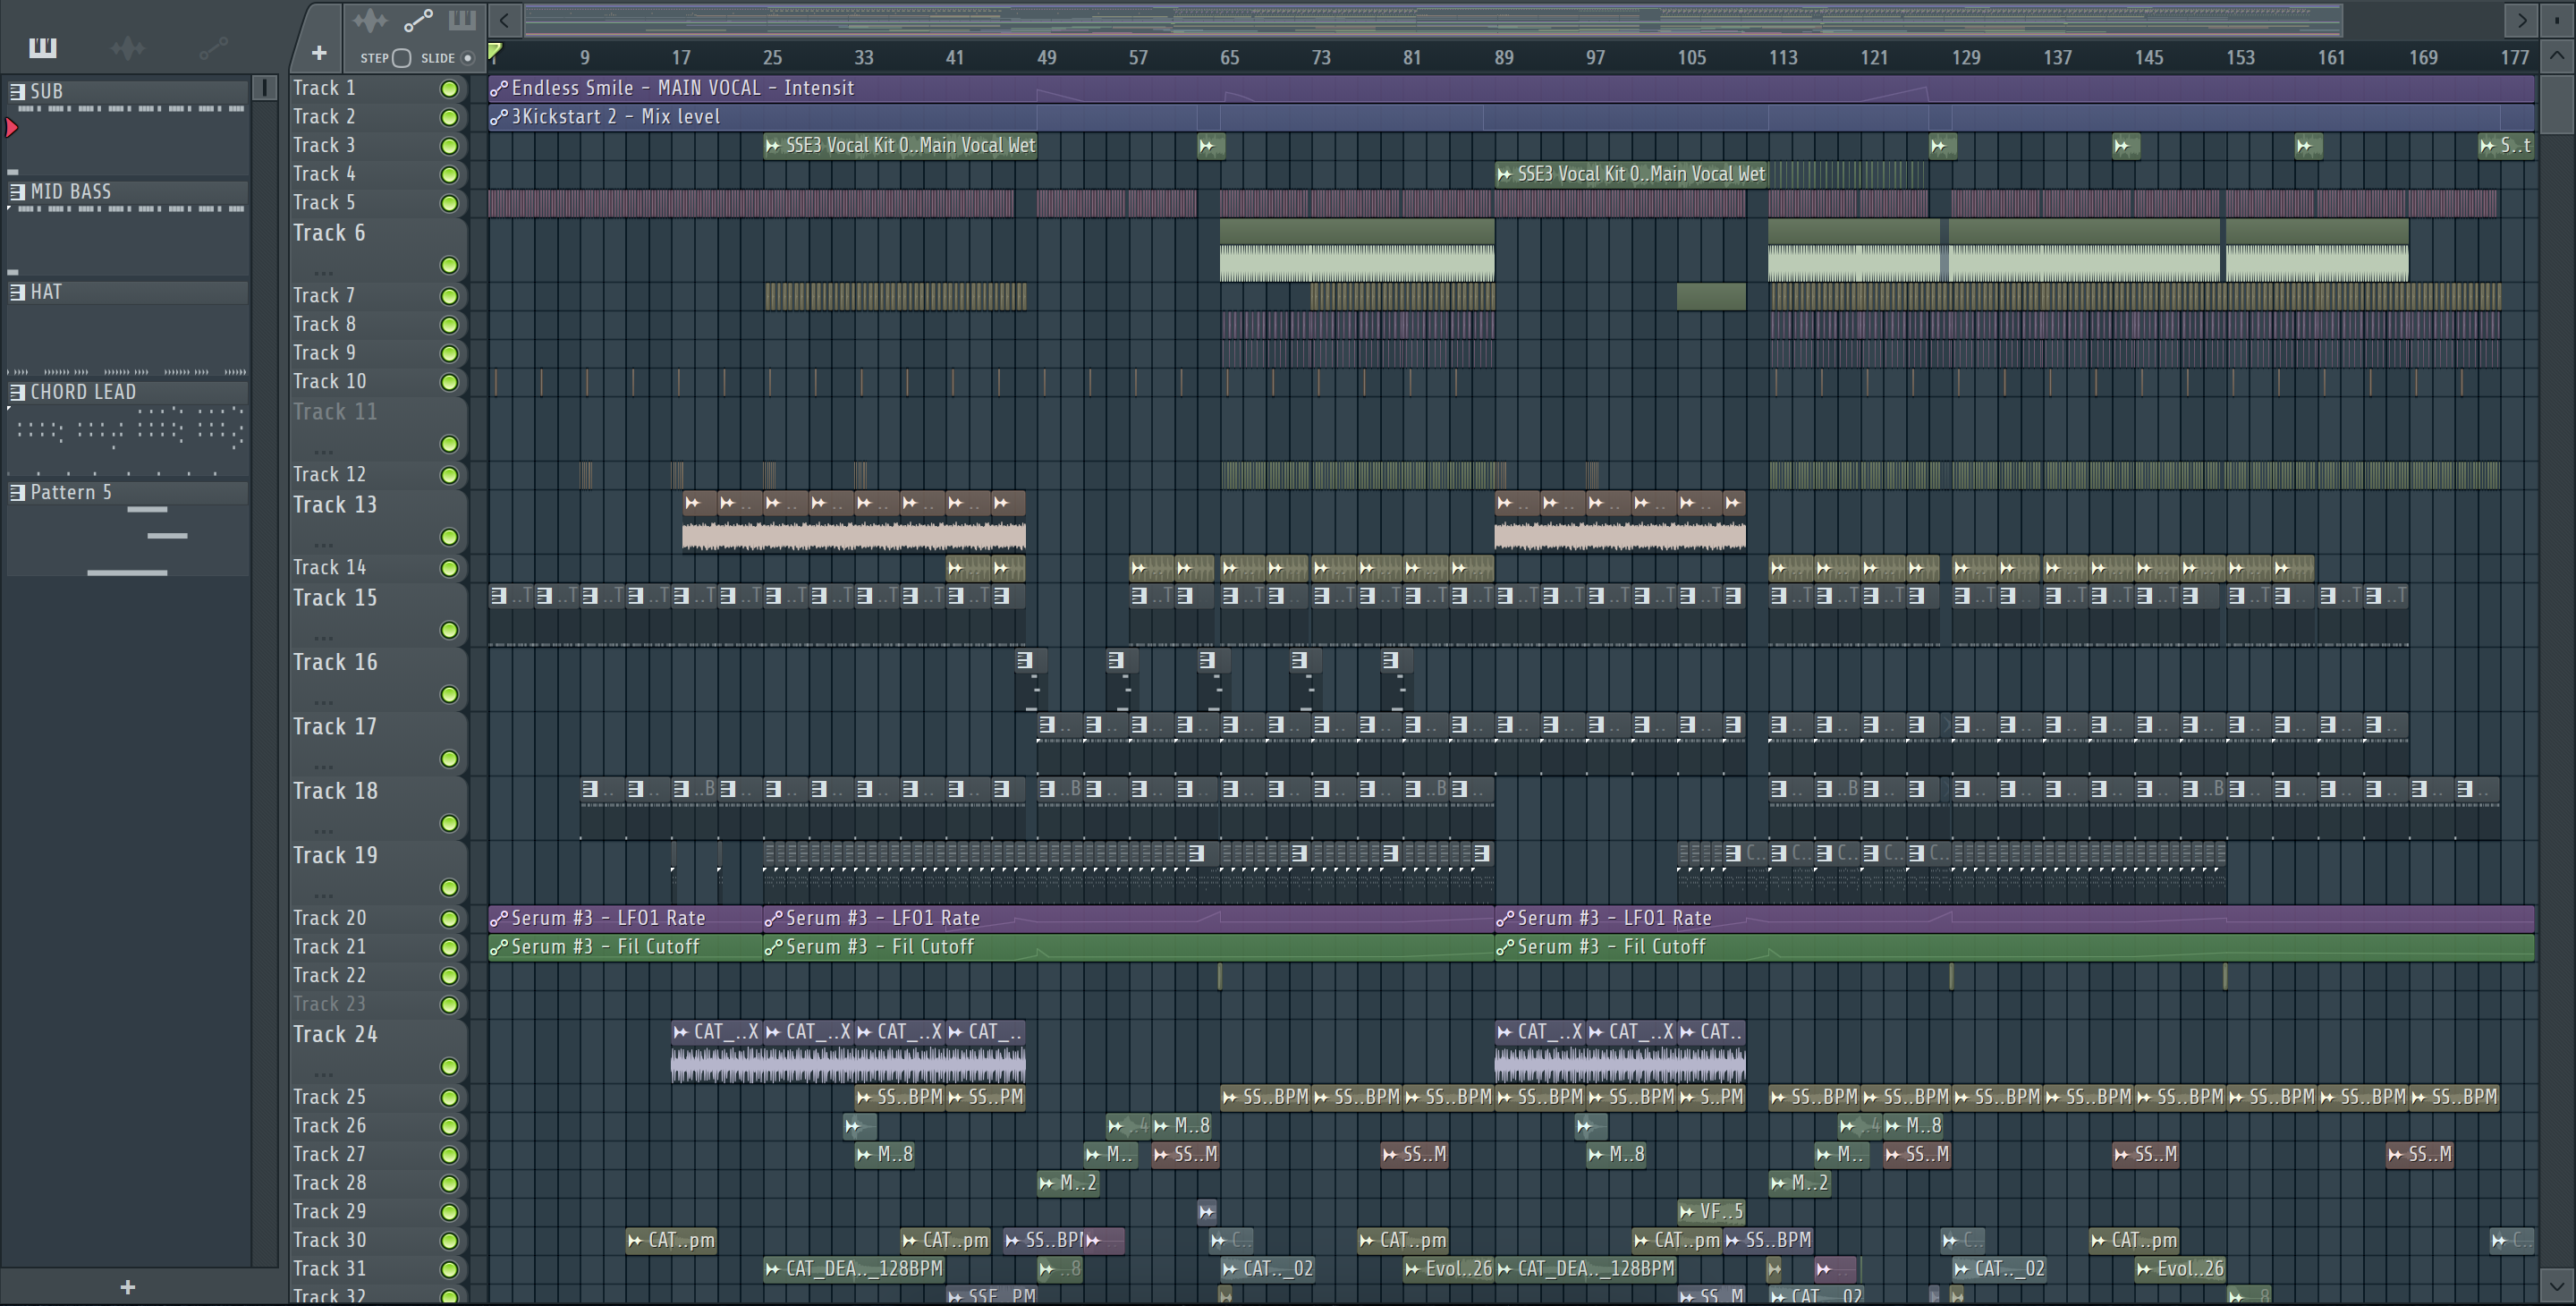Open clip menu icon of SS..BPI on Track 30

[1013, 1241]
